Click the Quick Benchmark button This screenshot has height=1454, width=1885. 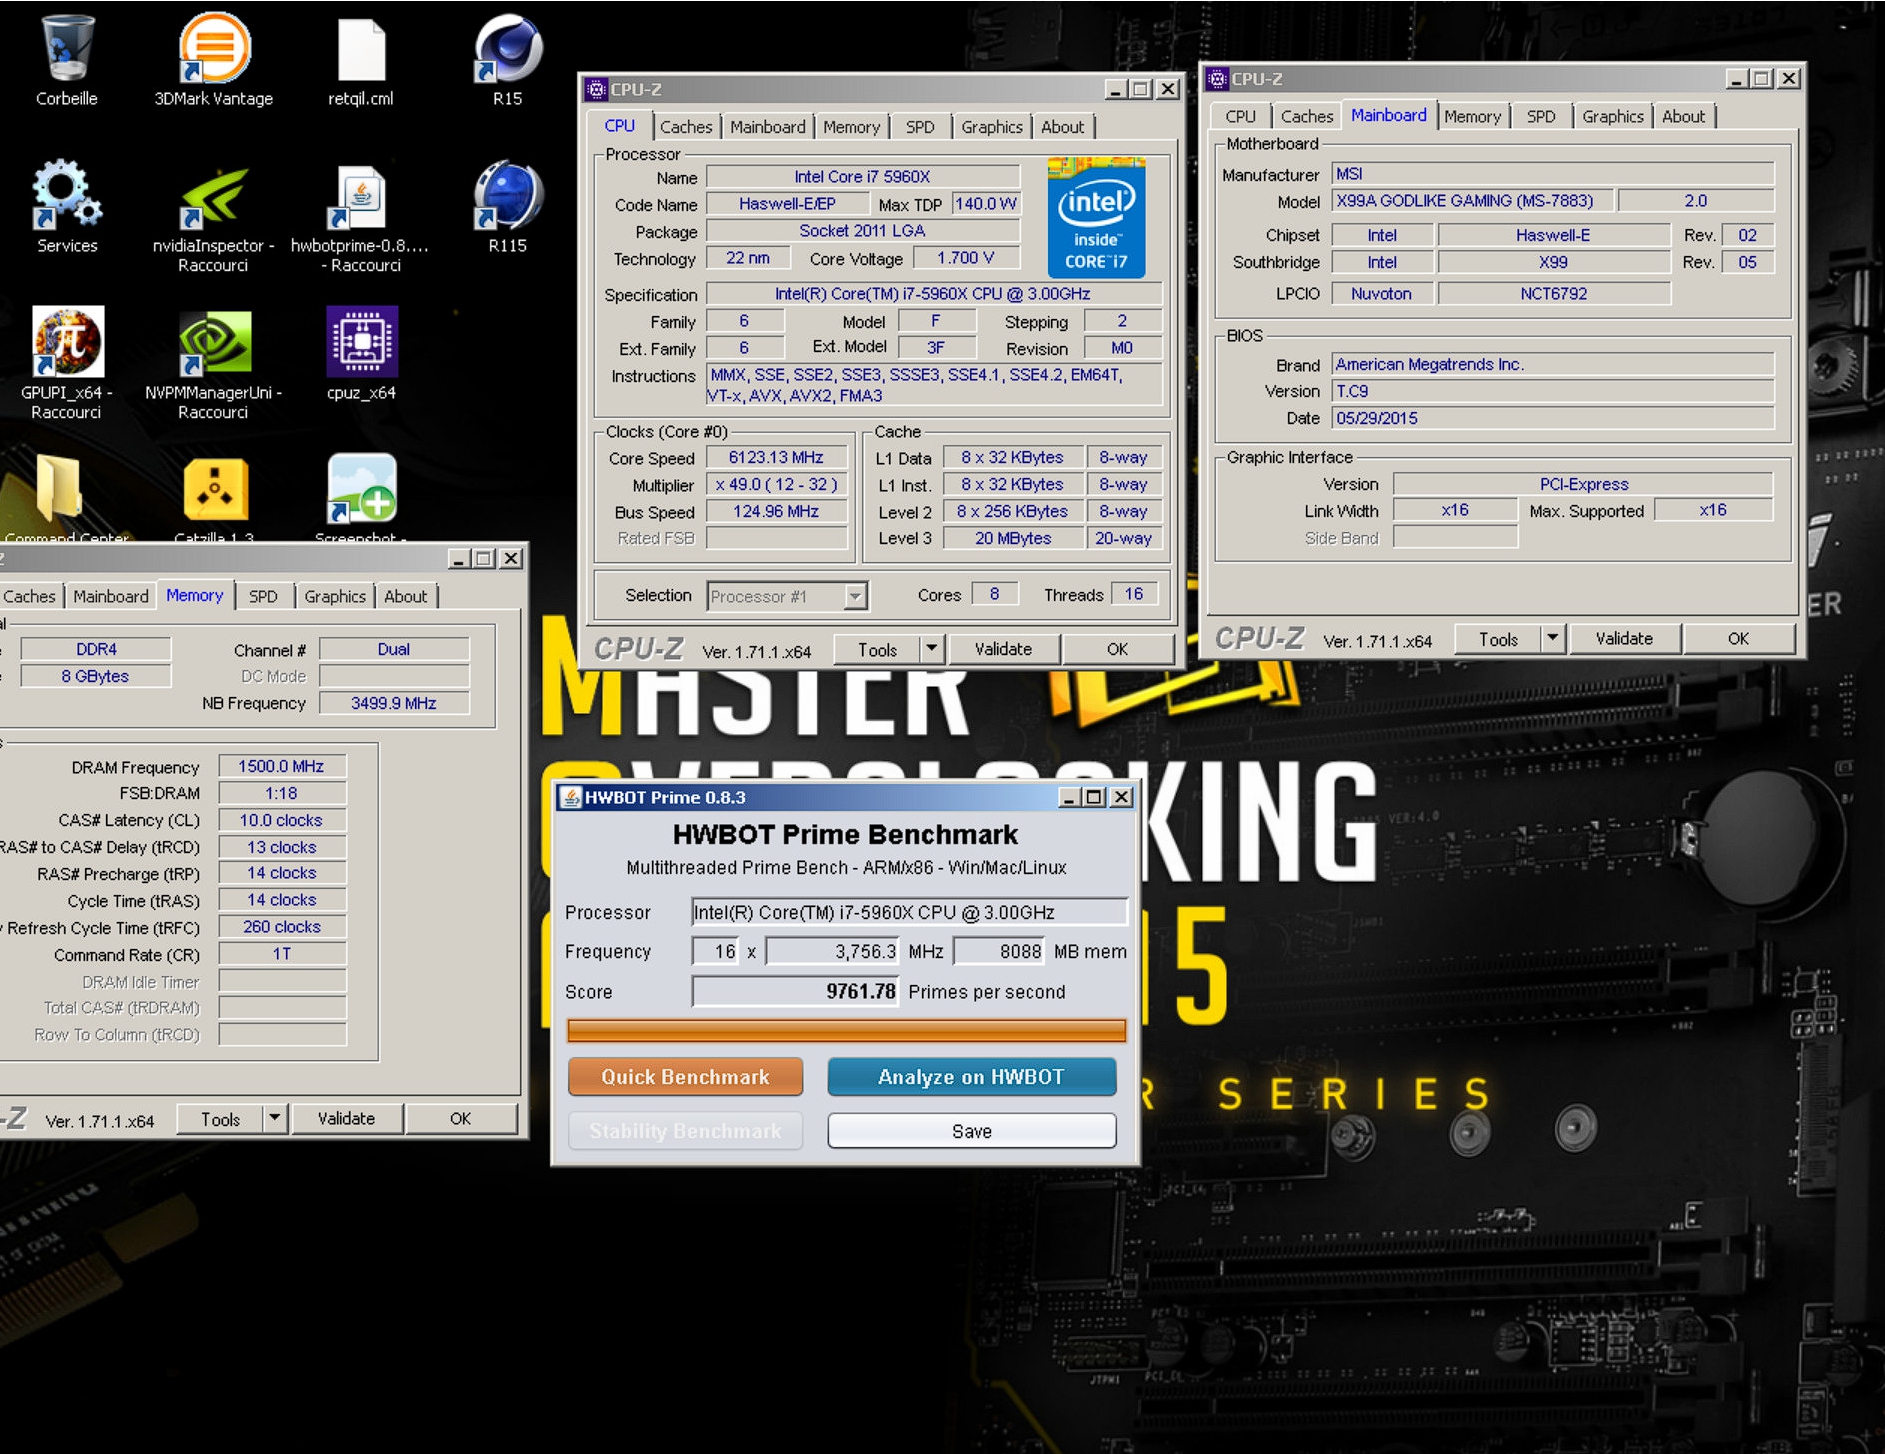(685, 1077)
